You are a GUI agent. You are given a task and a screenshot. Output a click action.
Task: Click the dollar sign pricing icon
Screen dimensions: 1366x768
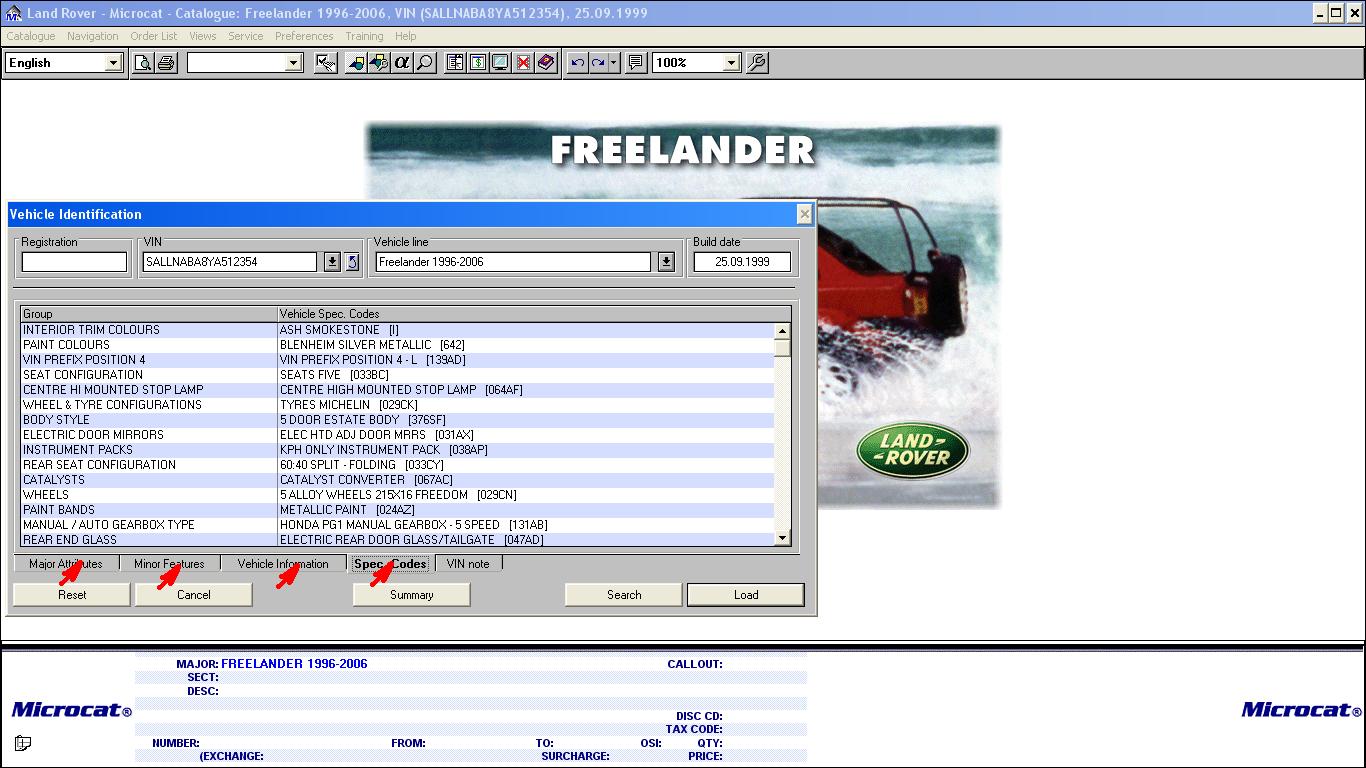[x=478, y=63]
